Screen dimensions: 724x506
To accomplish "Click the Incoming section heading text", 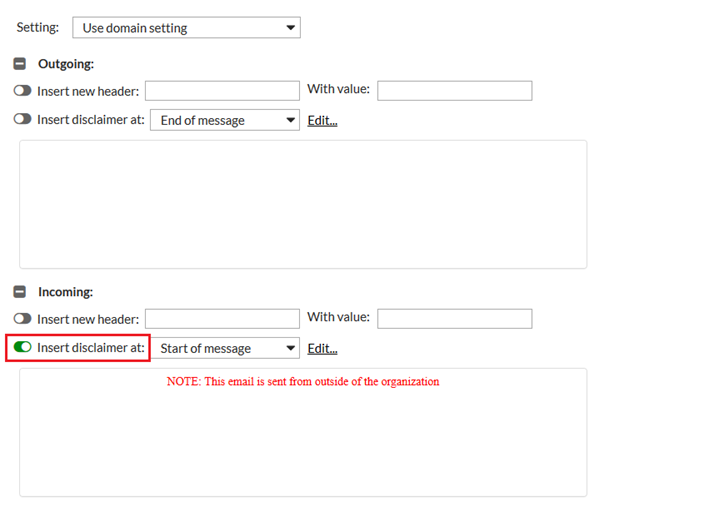I will click(65, 292).
